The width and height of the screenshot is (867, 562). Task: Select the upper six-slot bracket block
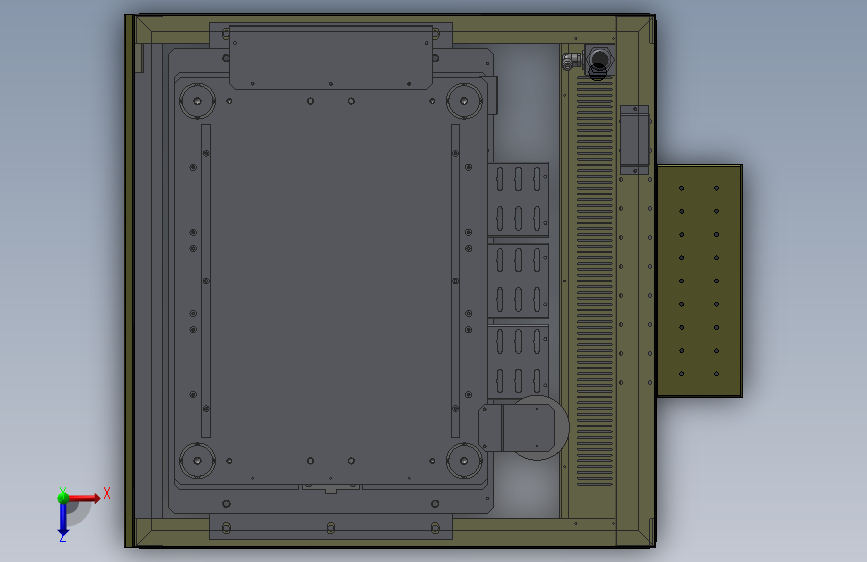(518, 200)
